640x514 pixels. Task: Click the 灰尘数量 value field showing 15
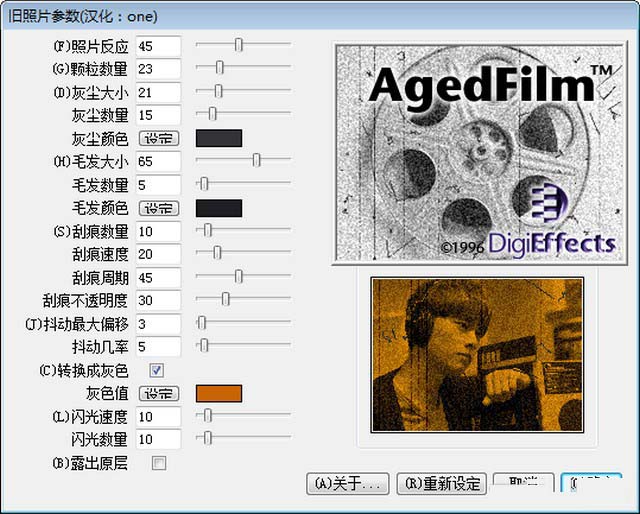(x=158, y=115)
